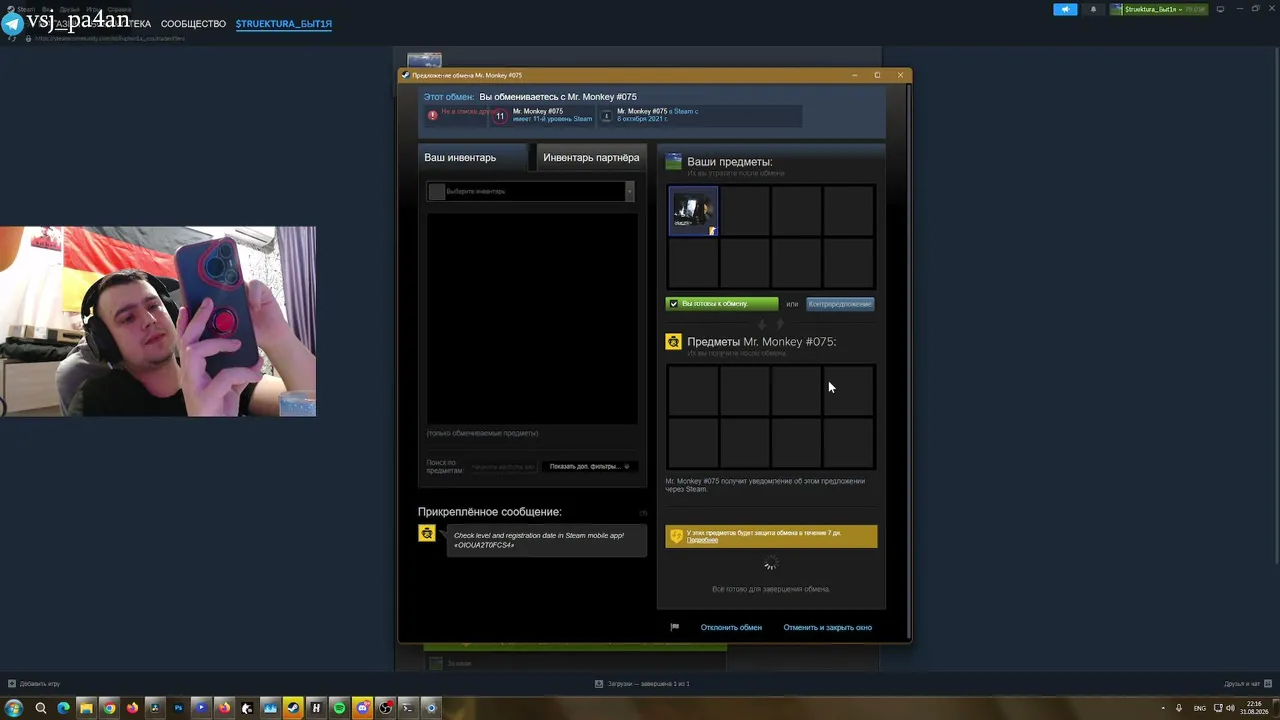
Task: Uncheck the ready-to-trade checkbox
Action: click(674, 304)
